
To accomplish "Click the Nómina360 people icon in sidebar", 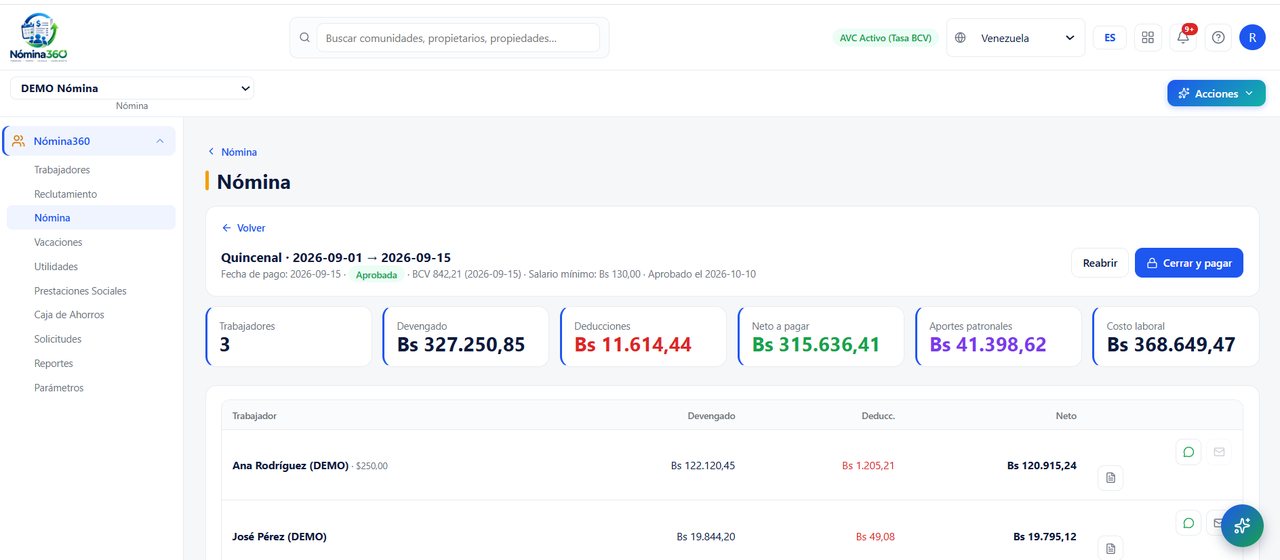I will pos(18,141).
